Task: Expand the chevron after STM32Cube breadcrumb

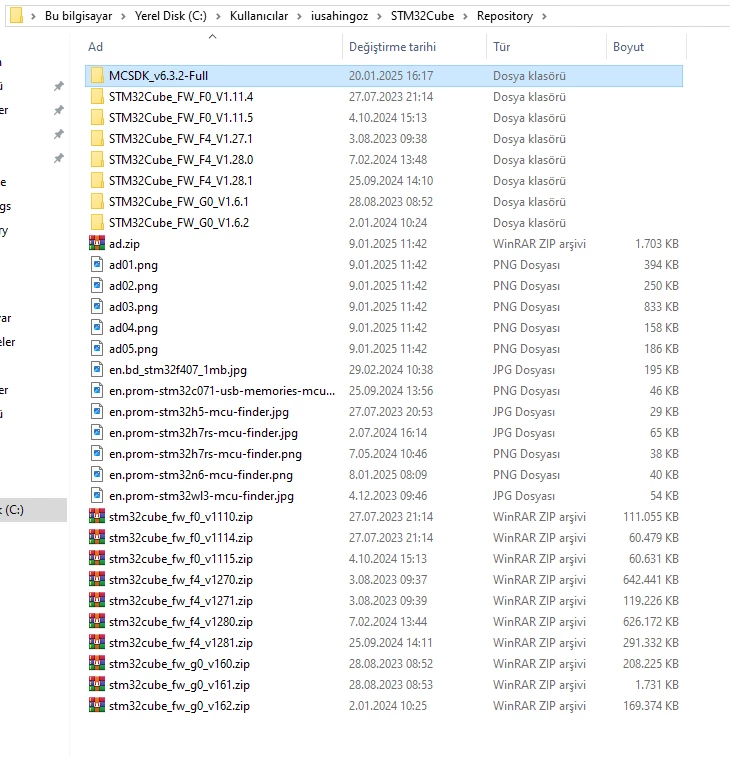Action: 465,16
